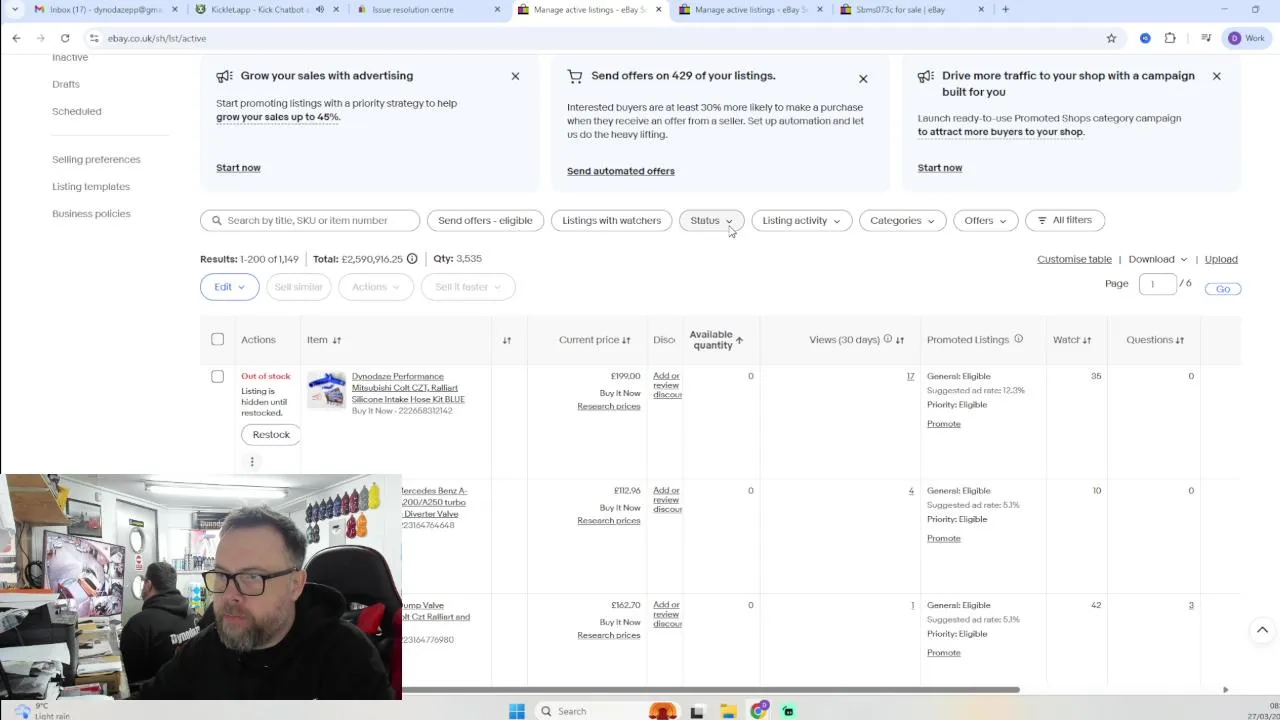Open the total value info icon

pyautogui.click(x=412, y=258)
